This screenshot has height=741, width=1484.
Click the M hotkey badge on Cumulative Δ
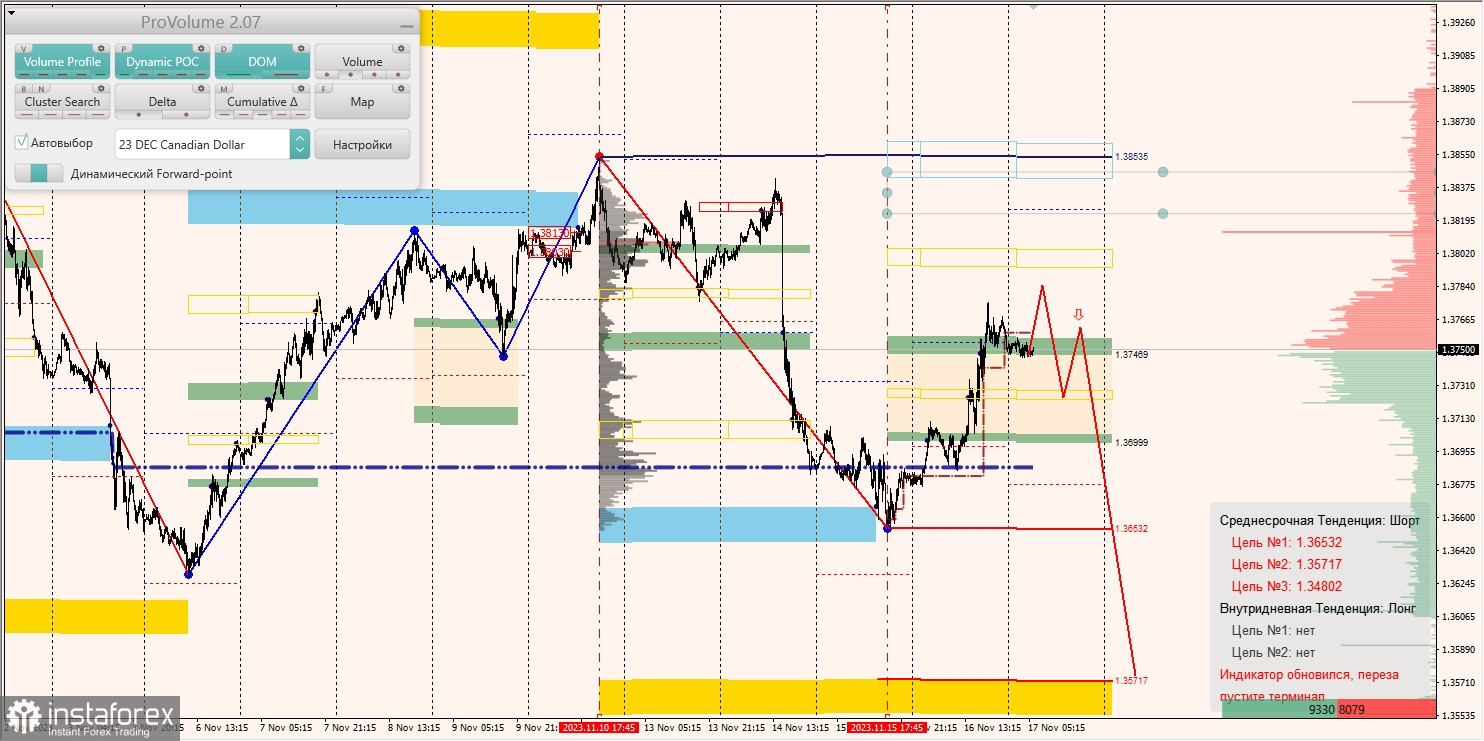click(x=224, y=89)
